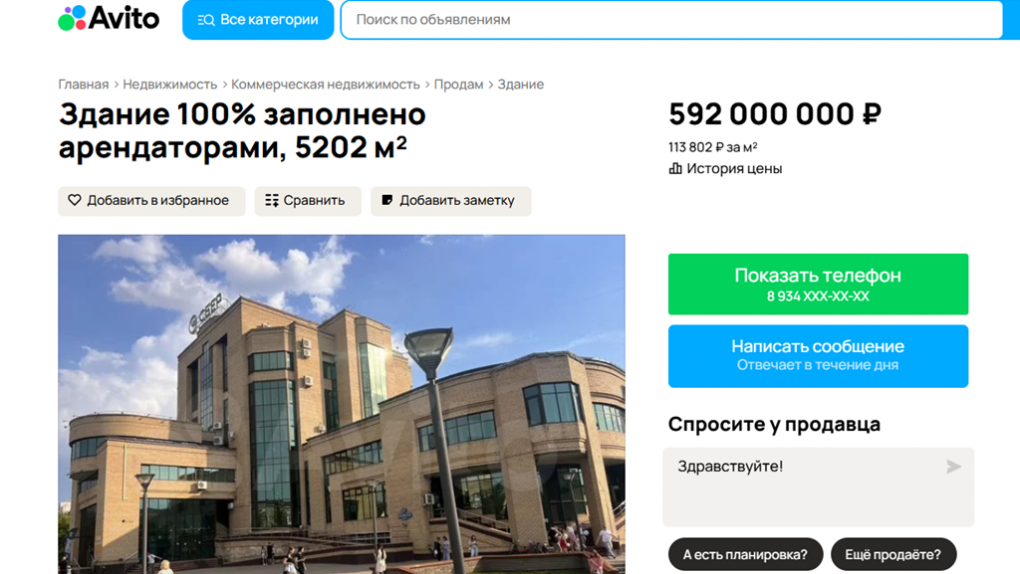Viewport: 1020px width, 574px height.
Task: Open the Недвижимость breadcrumb
Action: tap(170, 85)
